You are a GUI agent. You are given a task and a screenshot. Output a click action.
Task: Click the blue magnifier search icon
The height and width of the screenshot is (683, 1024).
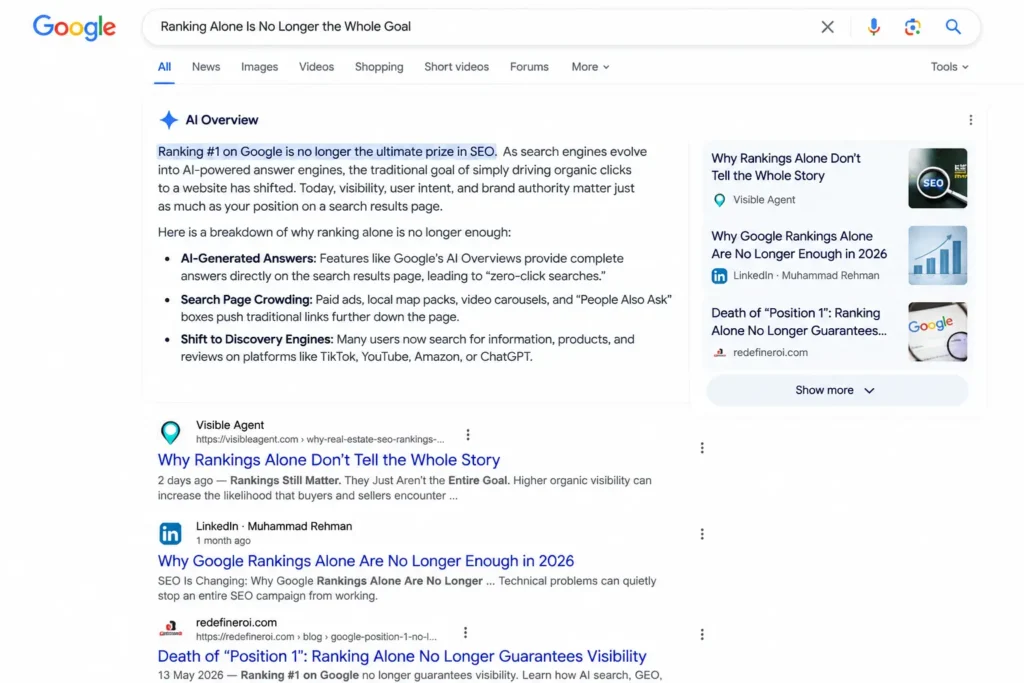(x=953, y=27)
